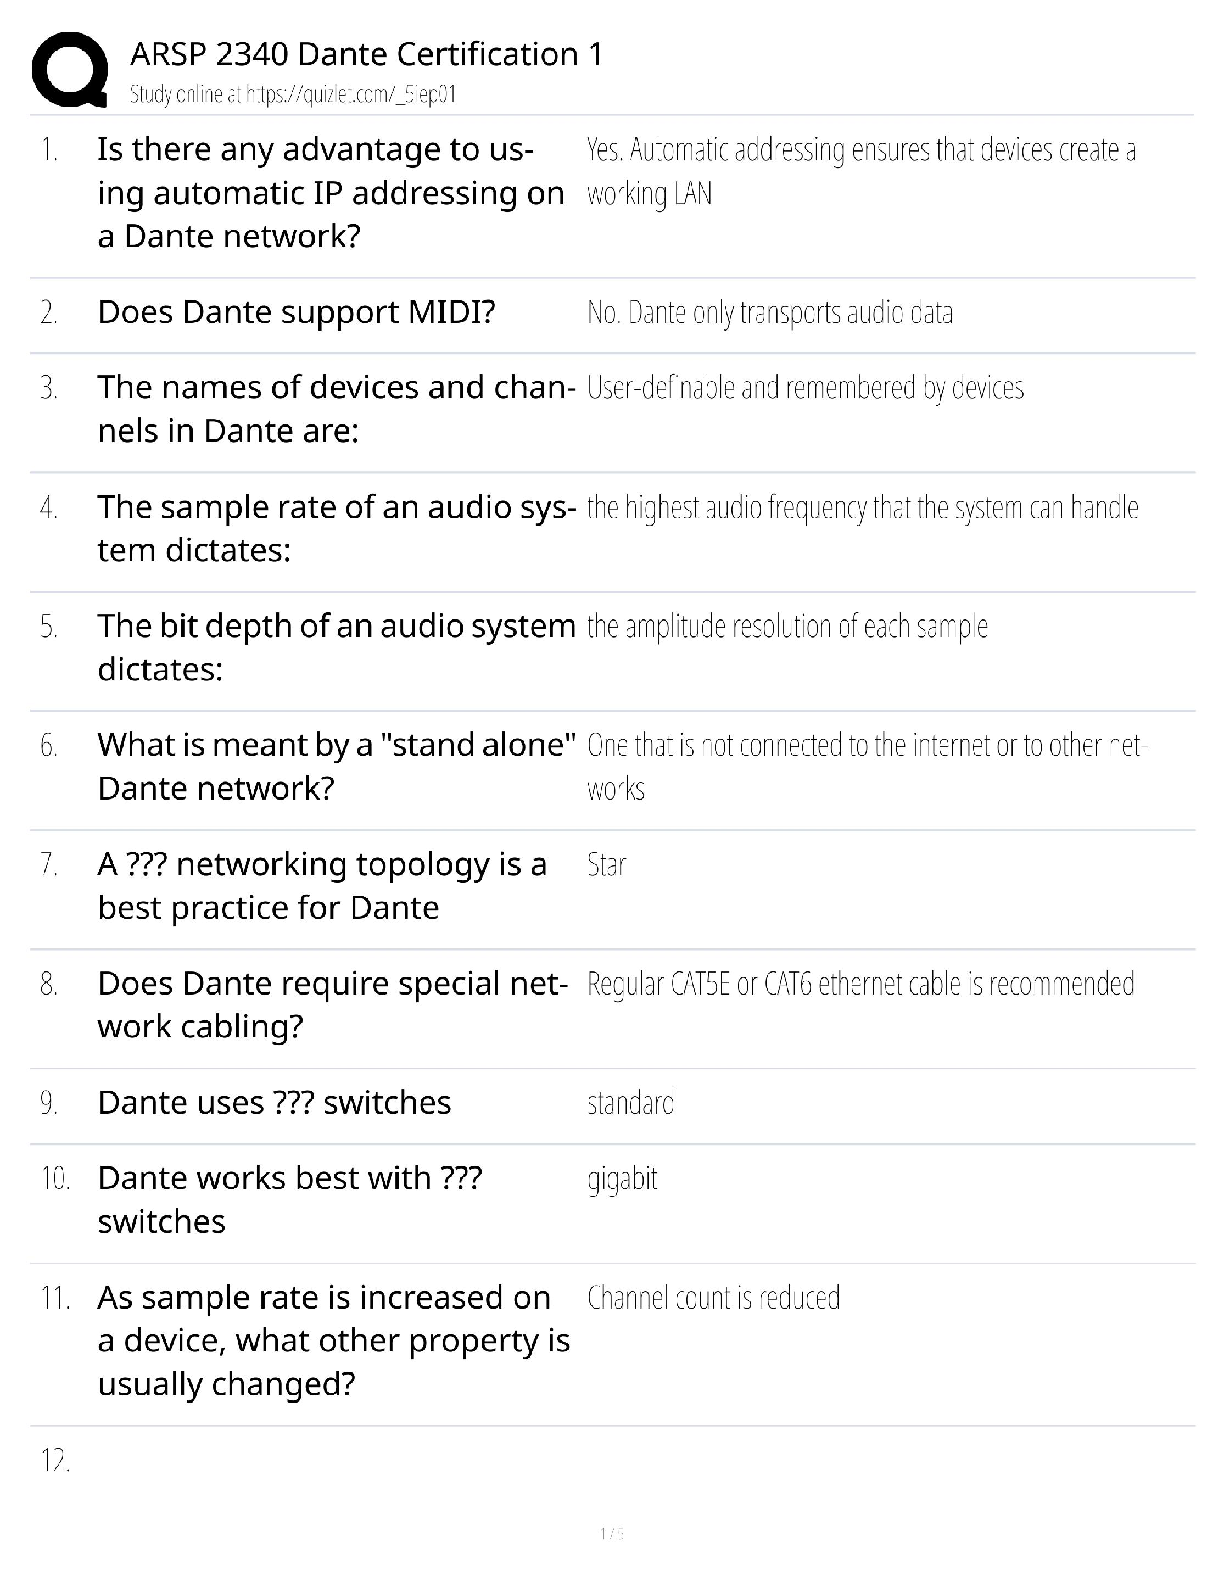
Task: Click the answer 'gigabit'
Action: (x=622, y=1180)
